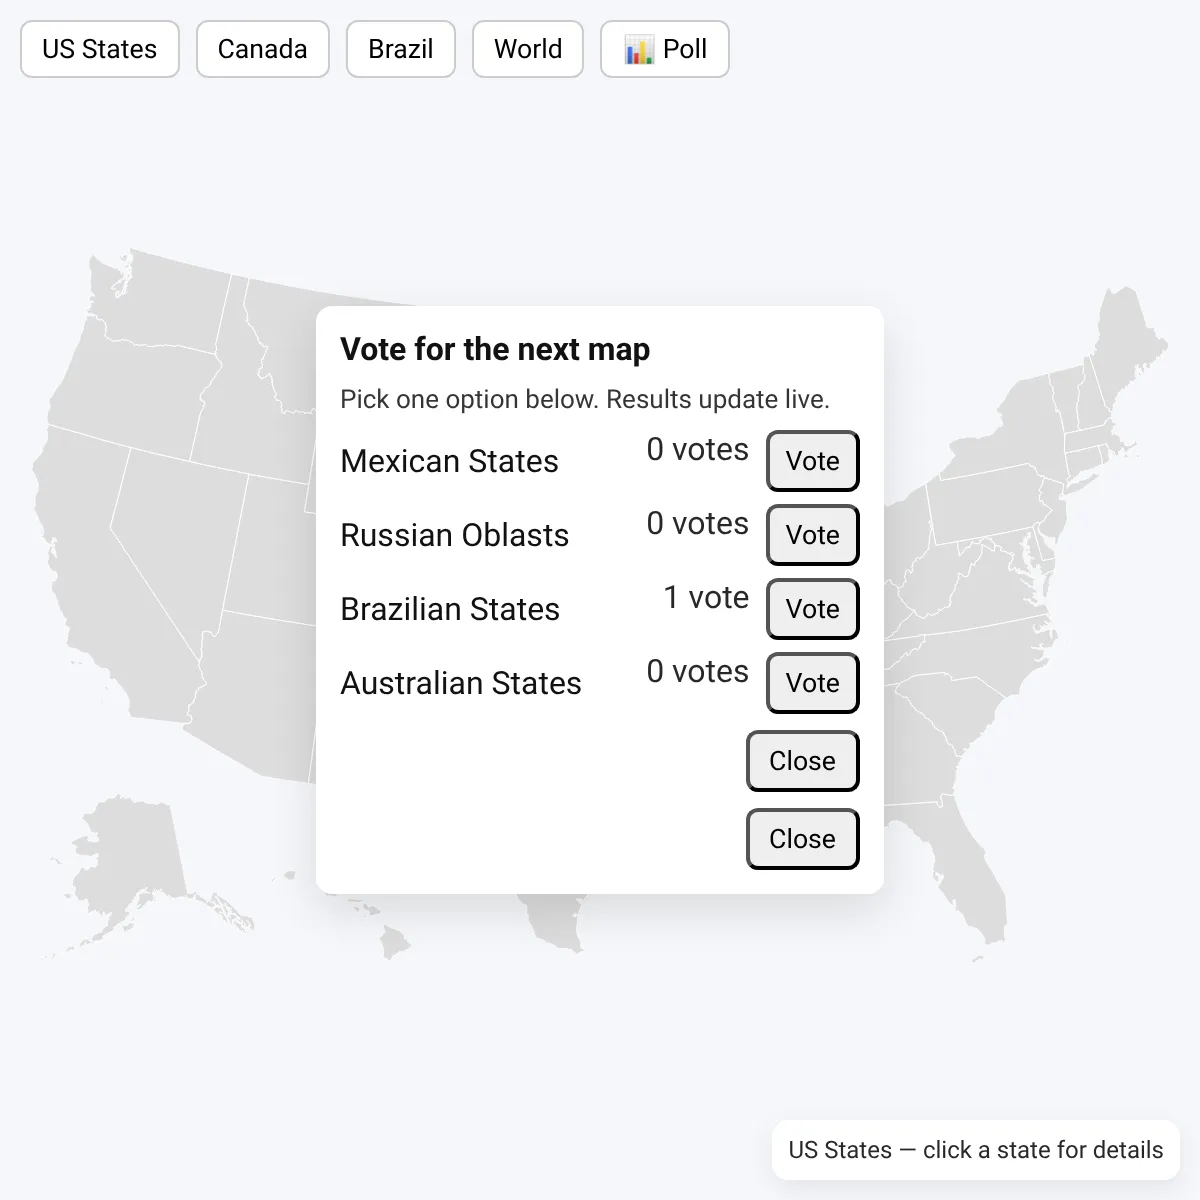Vote for Russian Oblasts
Image resolution: width=1200 pixels, height=1200 pixels.
813,535
